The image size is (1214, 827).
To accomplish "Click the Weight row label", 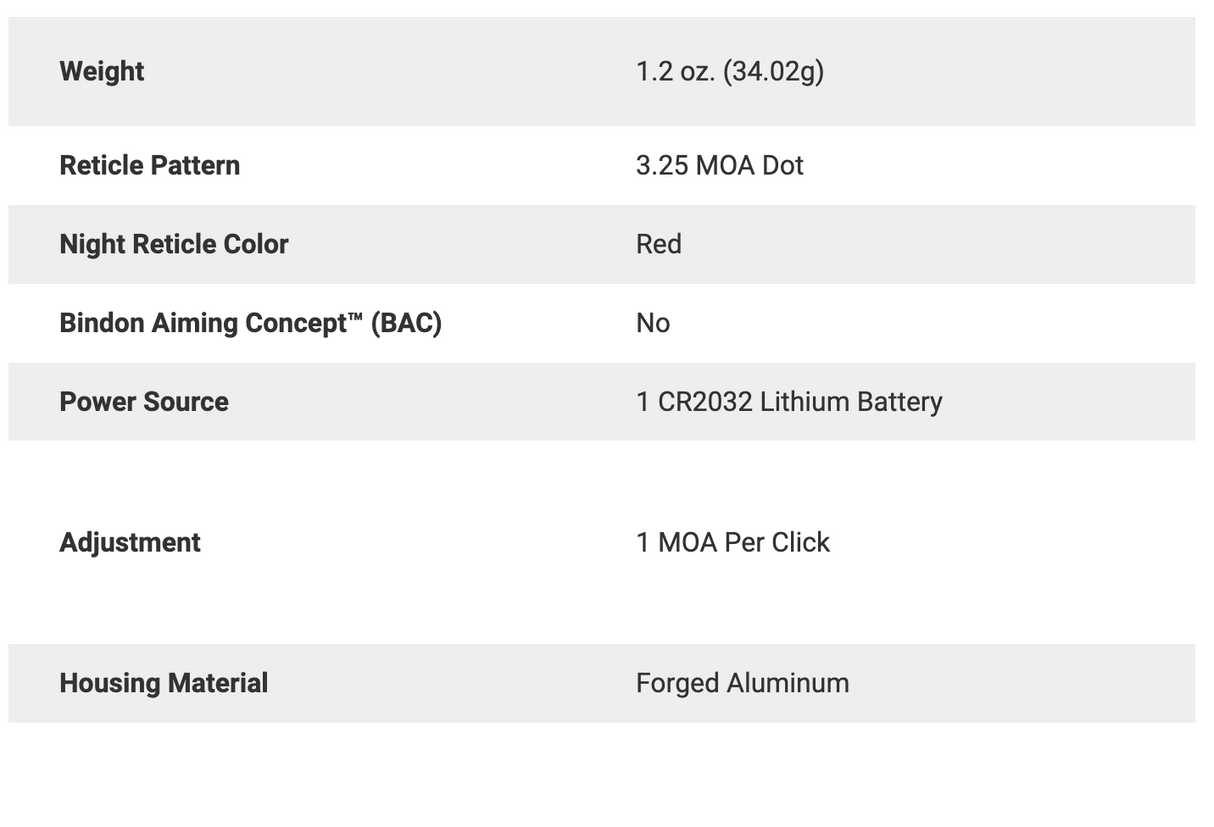I will pos(101,72).
